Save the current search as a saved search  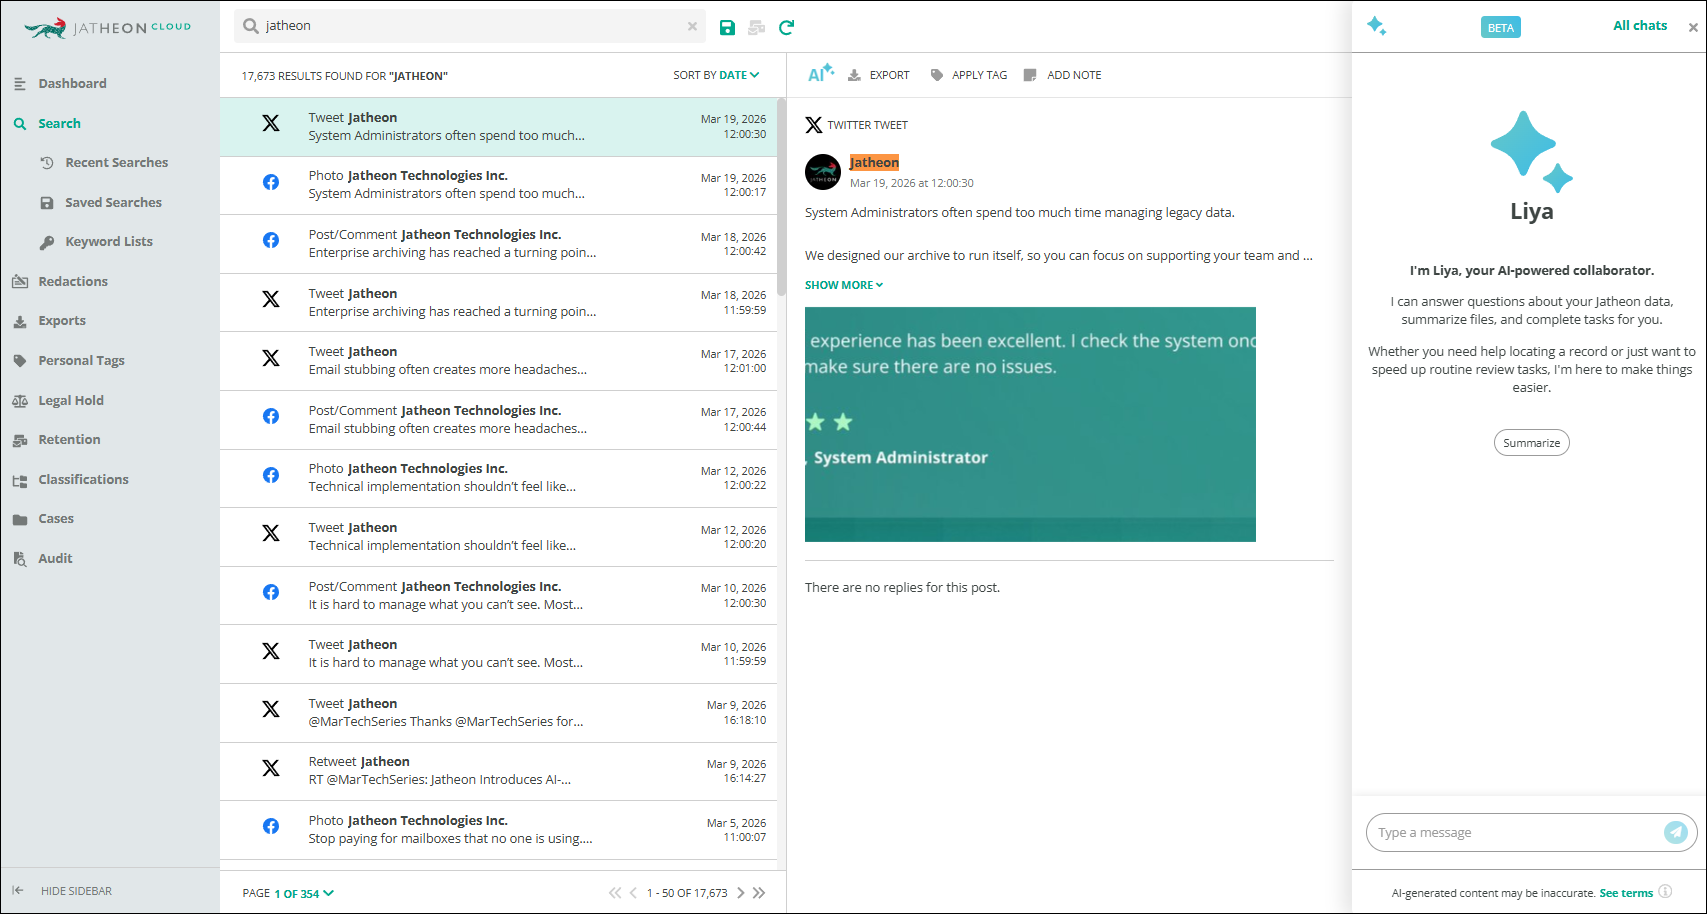point(727,26)
